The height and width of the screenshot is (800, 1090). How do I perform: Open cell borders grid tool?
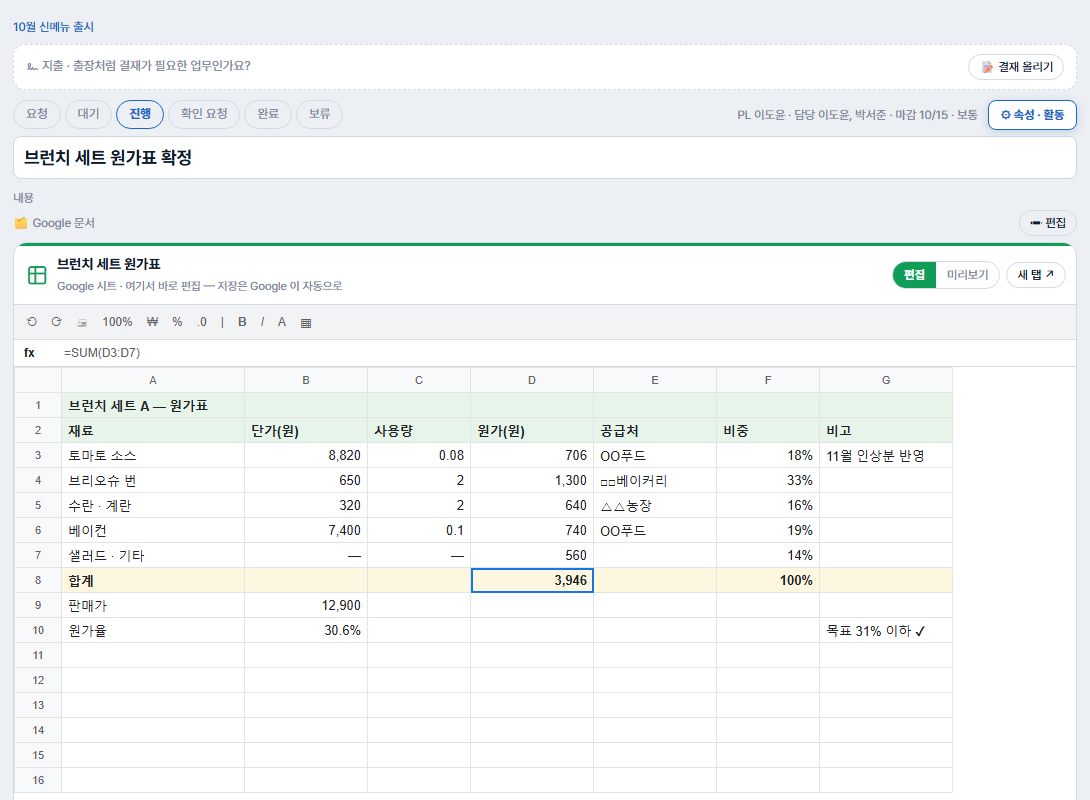[306, 323]
